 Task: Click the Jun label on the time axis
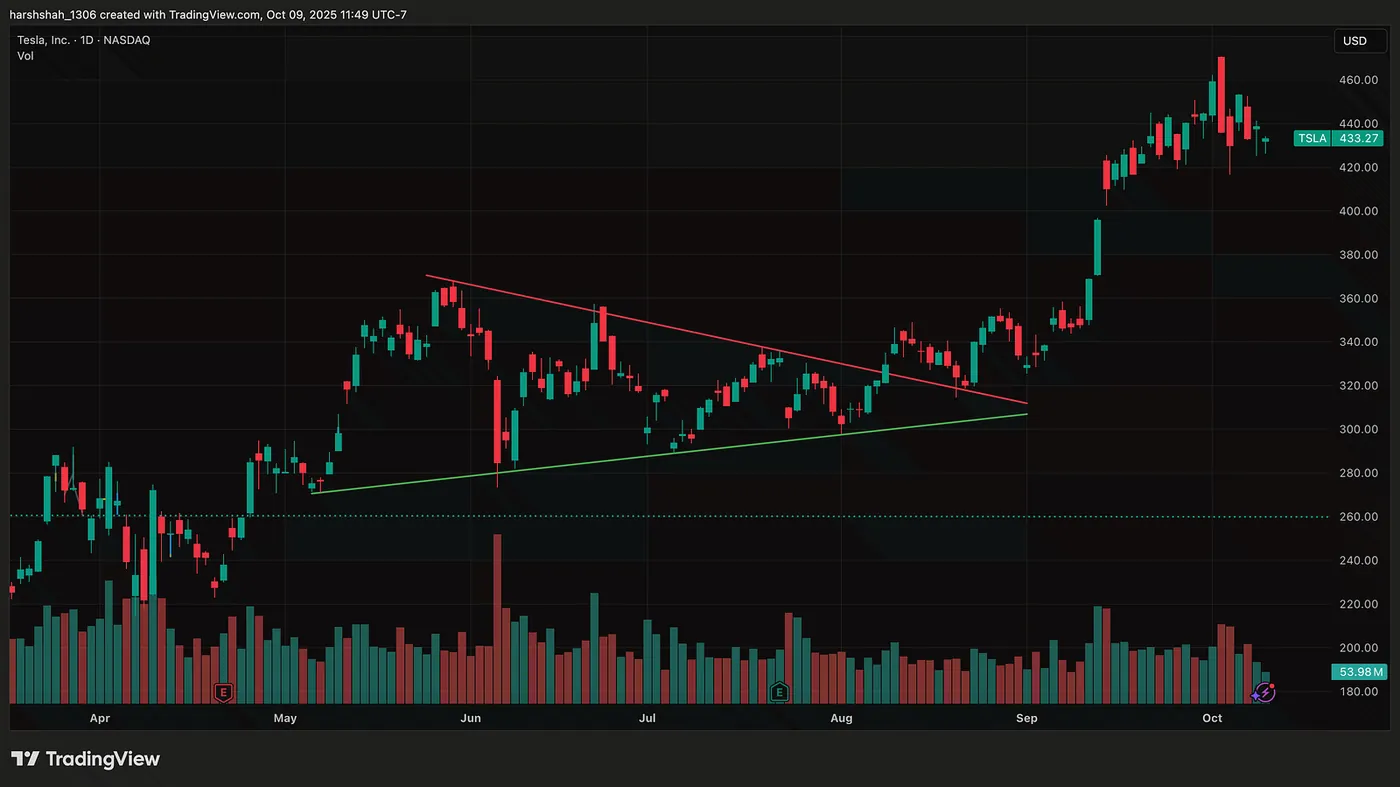click(471, 718)
